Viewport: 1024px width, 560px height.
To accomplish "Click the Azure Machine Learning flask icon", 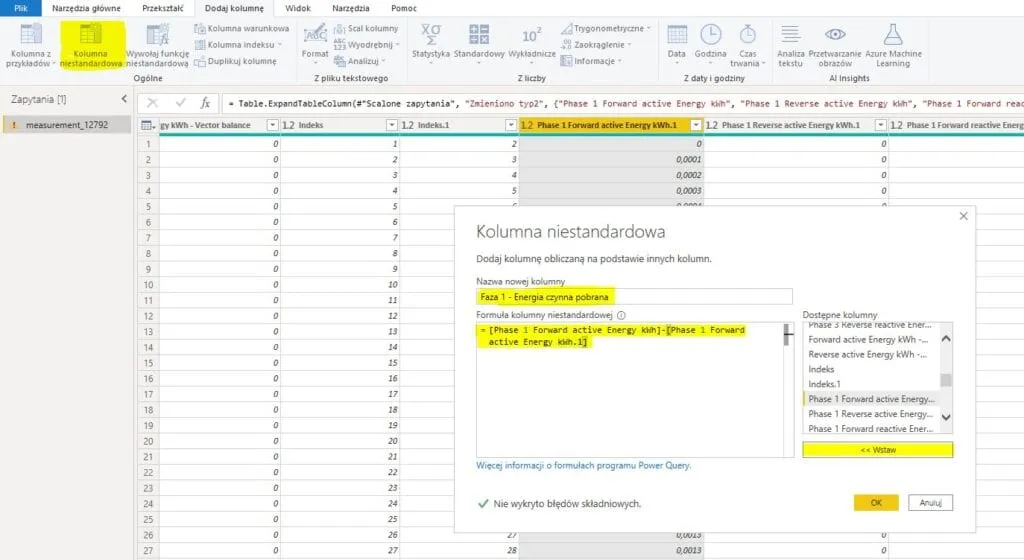I will coord(893,34).
